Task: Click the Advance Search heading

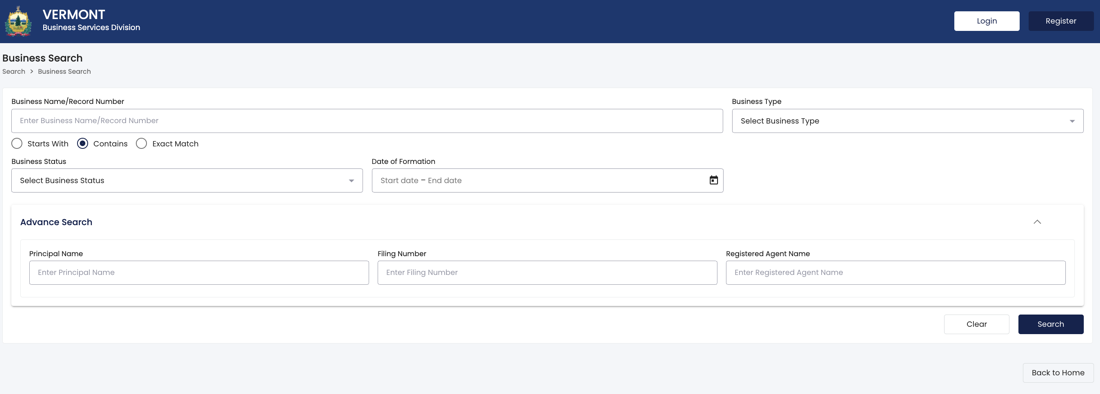Action: tap(56, 222)
